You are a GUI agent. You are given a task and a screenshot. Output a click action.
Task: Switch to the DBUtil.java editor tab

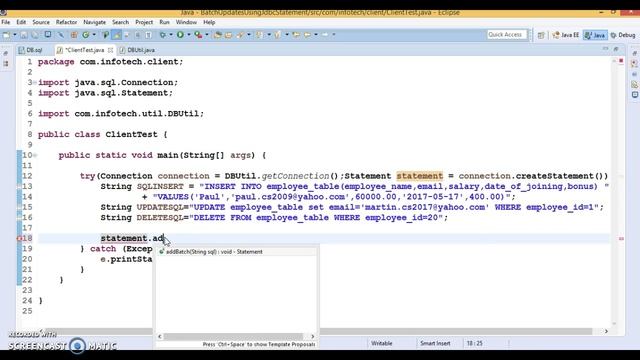point(138,50)
